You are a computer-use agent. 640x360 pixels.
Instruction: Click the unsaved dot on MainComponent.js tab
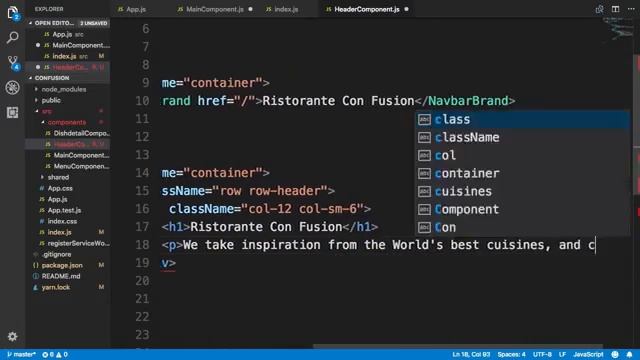point(251,9)
